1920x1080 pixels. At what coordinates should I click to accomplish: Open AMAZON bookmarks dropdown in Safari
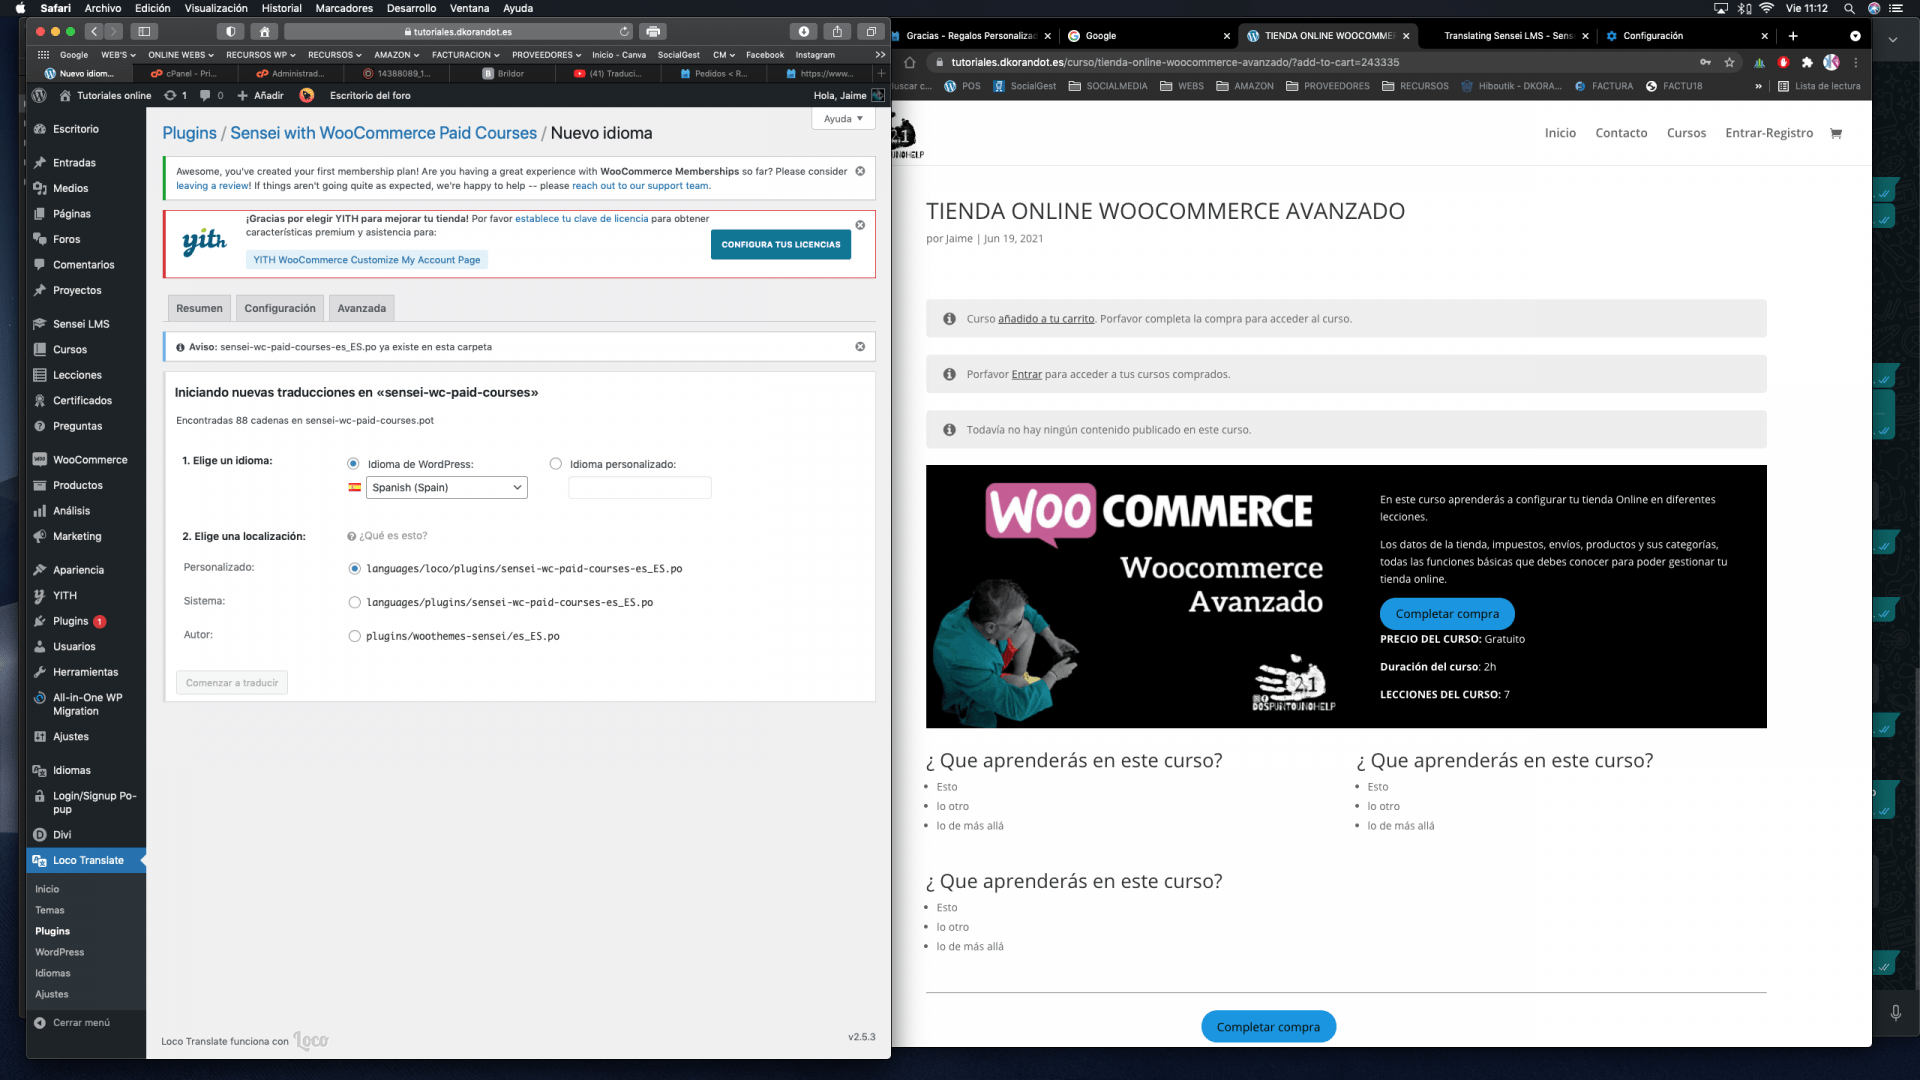397,55
